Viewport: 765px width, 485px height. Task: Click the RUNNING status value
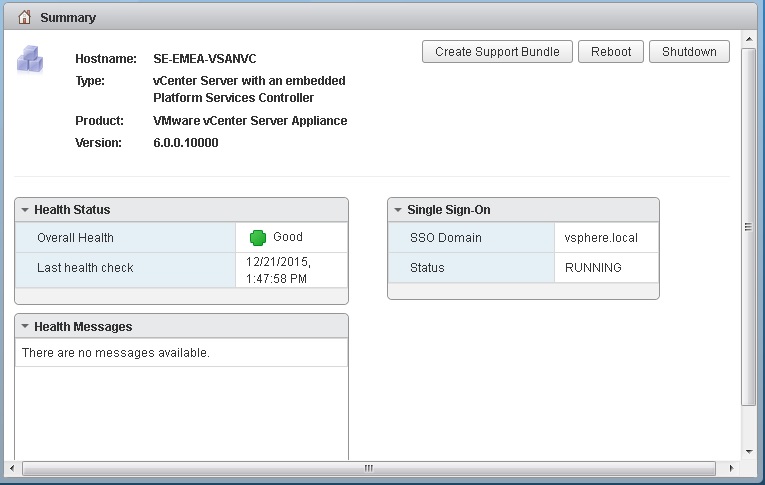[x=593, y=268]
